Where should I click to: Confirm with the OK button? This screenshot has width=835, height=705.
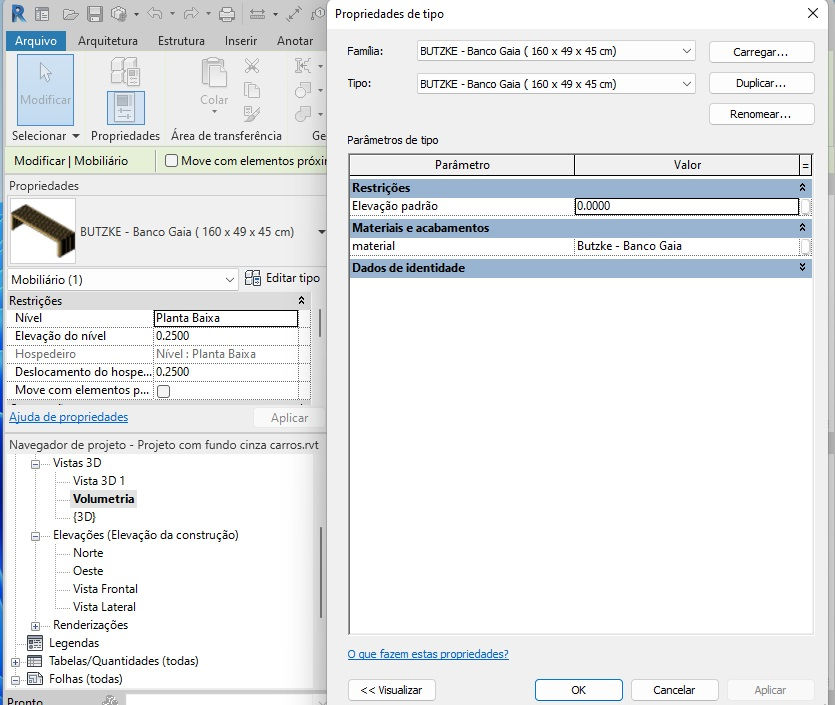[578, 690]
